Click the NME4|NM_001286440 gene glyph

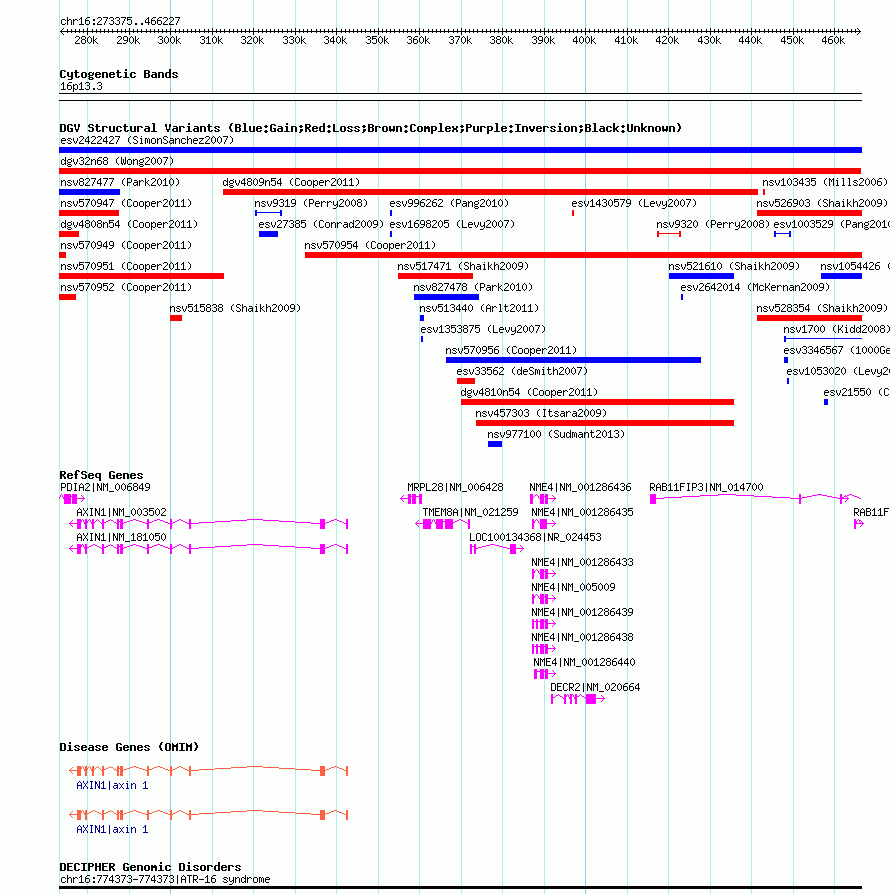[544, 674]
